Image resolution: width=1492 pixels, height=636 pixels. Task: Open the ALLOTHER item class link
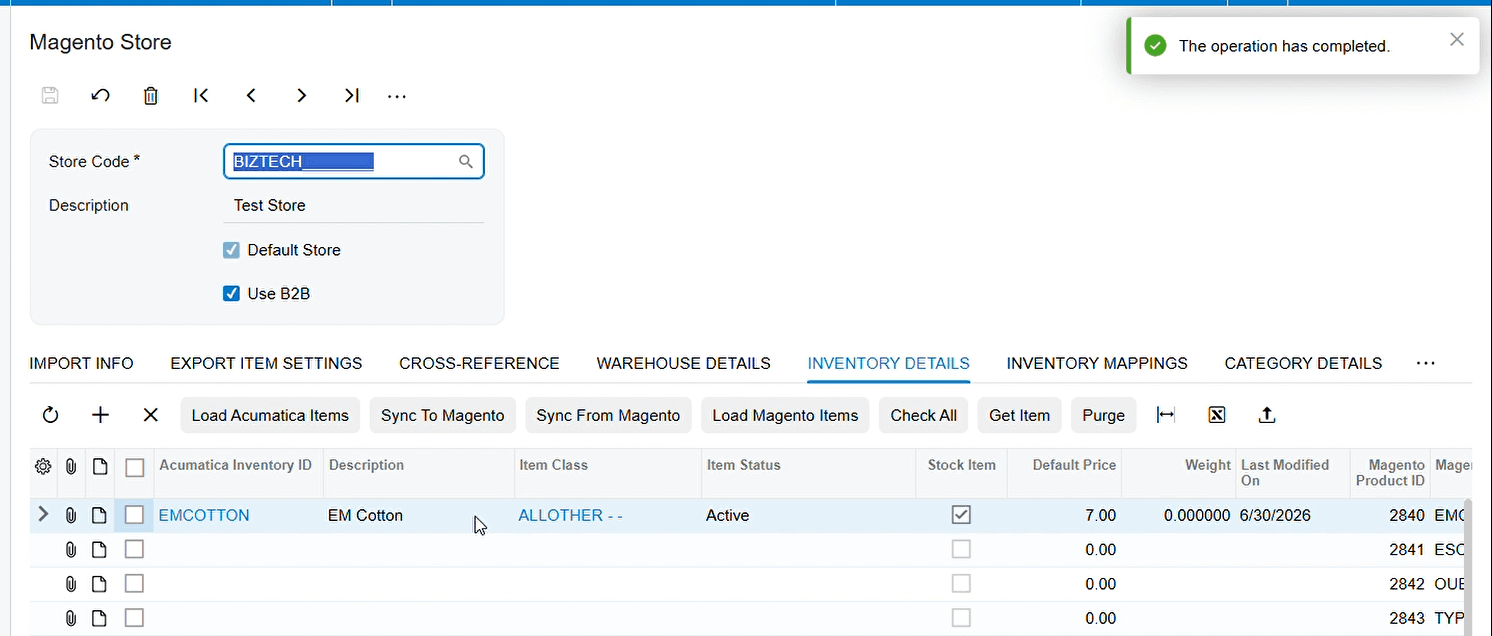point(570,516)
